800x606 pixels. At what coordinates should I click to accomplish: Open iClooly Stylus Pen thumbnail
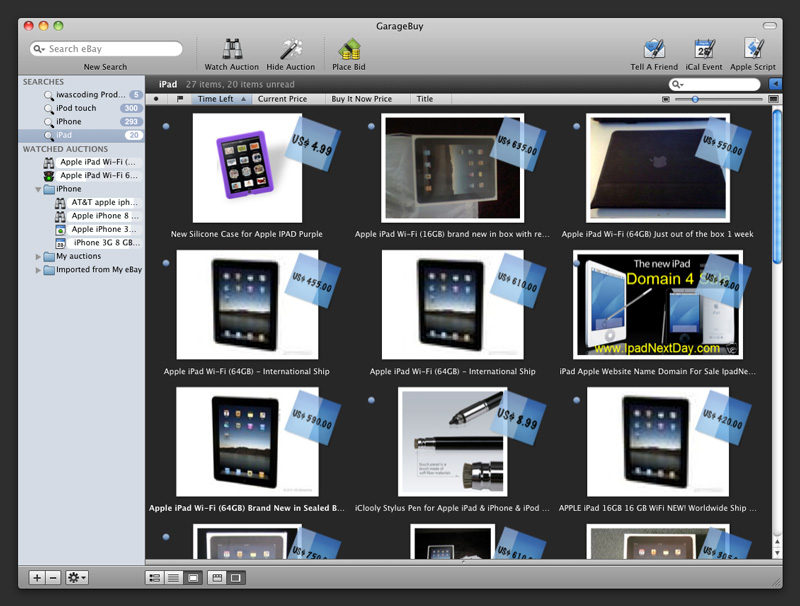pos(453,442)
